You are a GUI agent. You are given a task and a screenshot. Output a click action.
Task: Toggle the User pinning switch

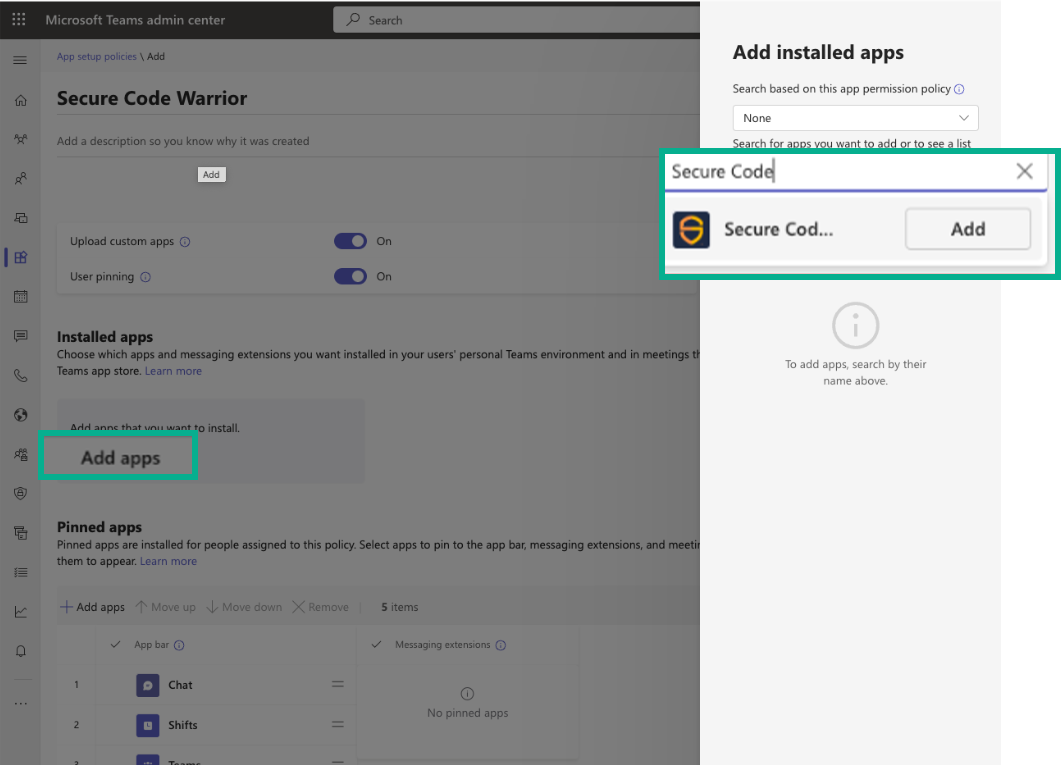coord(351,276)
